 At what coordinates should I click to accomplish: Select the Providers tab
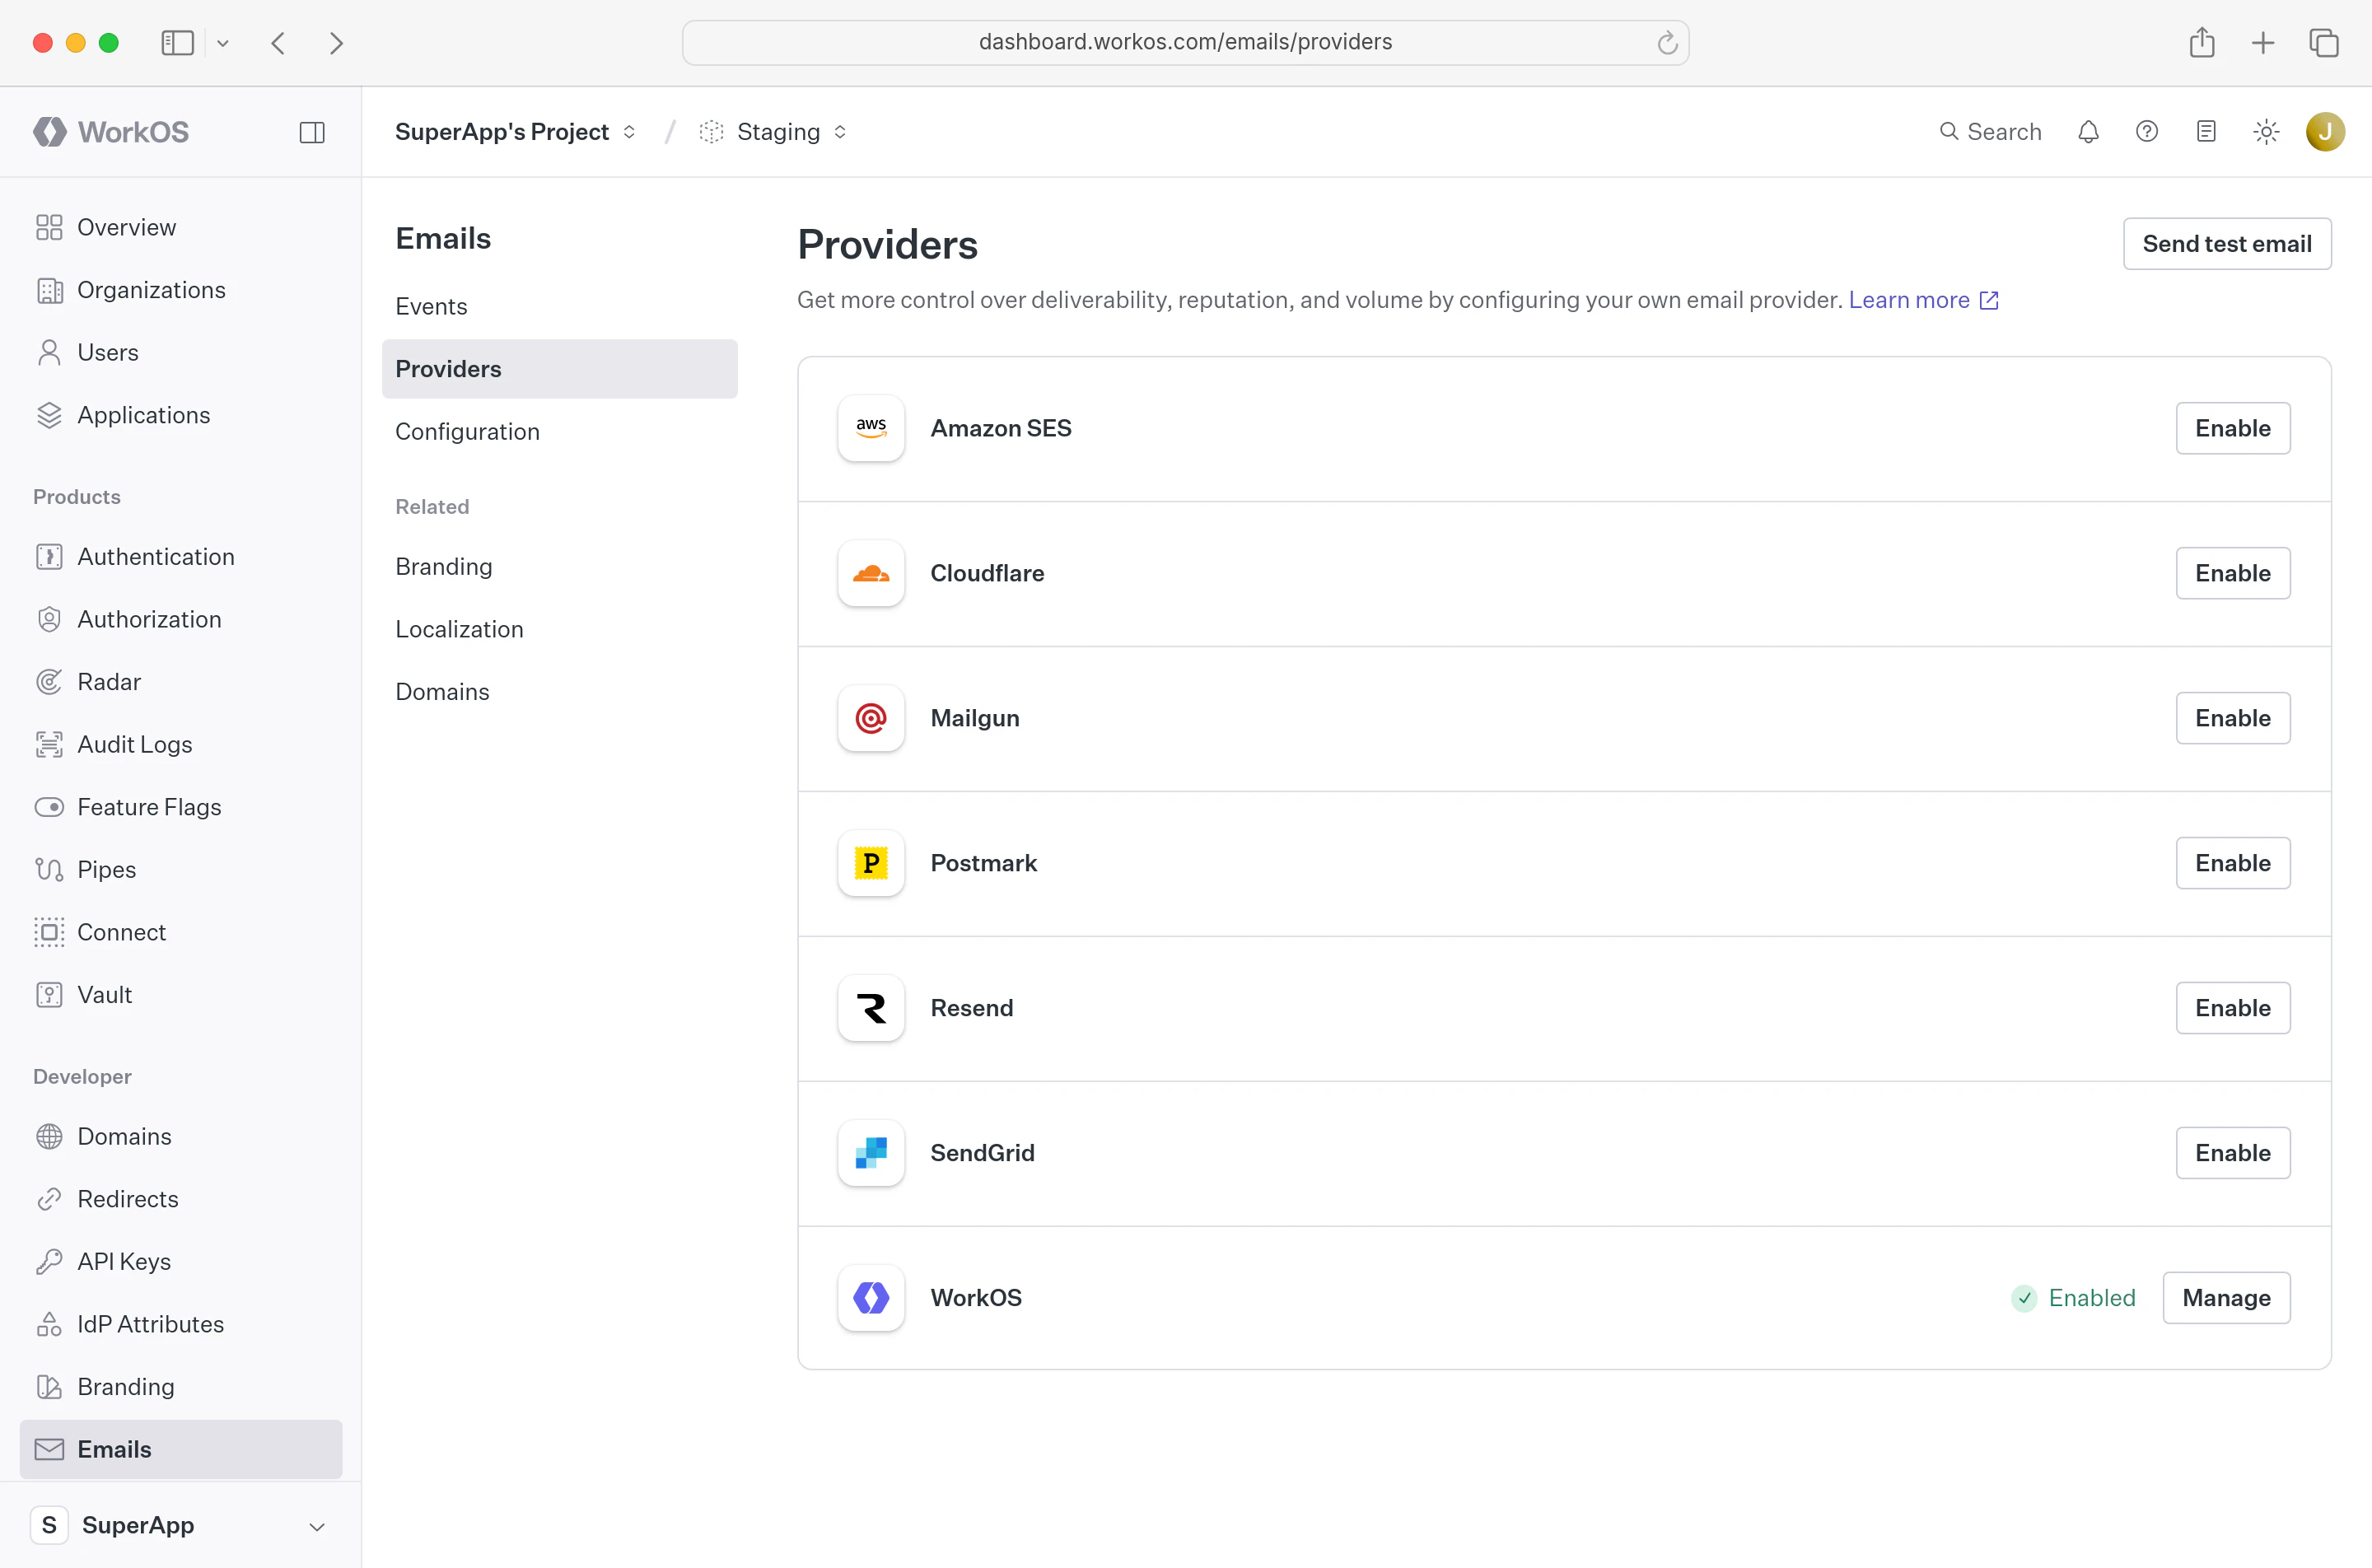pyautogui.click(x=559, y=369)
